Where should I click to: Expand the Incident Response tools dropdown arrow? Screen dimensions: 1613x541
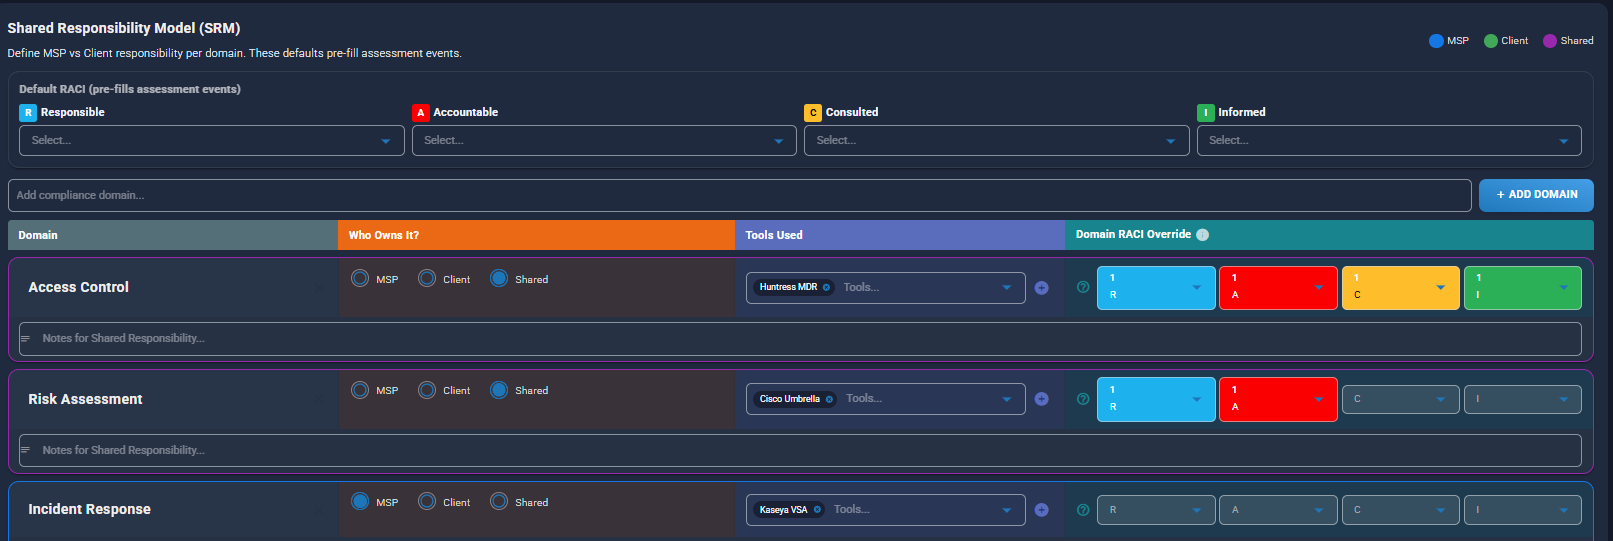pos(1006,510)
